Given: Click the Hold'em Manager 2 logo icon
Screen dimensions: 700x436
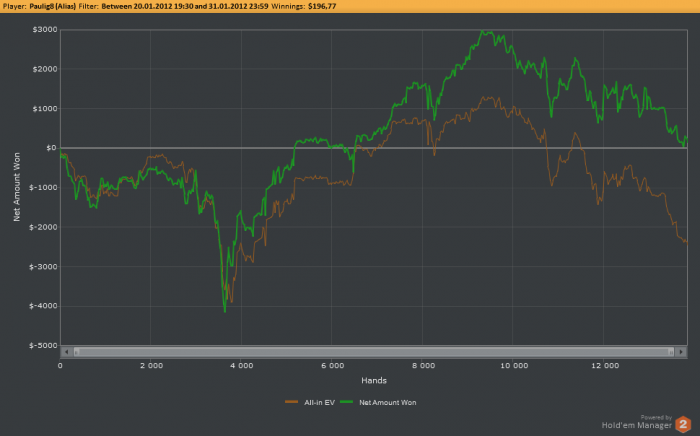Looking at the screenshot, I should pos(683,424).
